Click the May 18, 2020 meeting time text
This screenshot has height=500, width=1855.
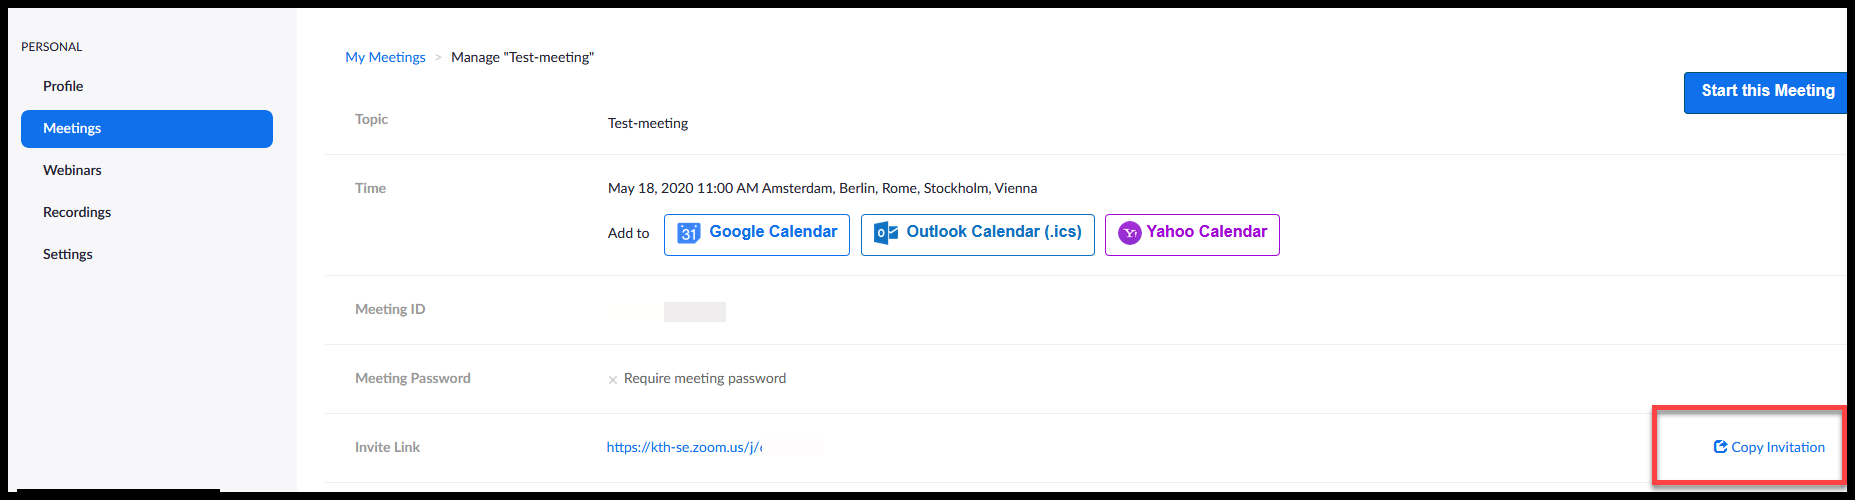[x=822, y=188]
